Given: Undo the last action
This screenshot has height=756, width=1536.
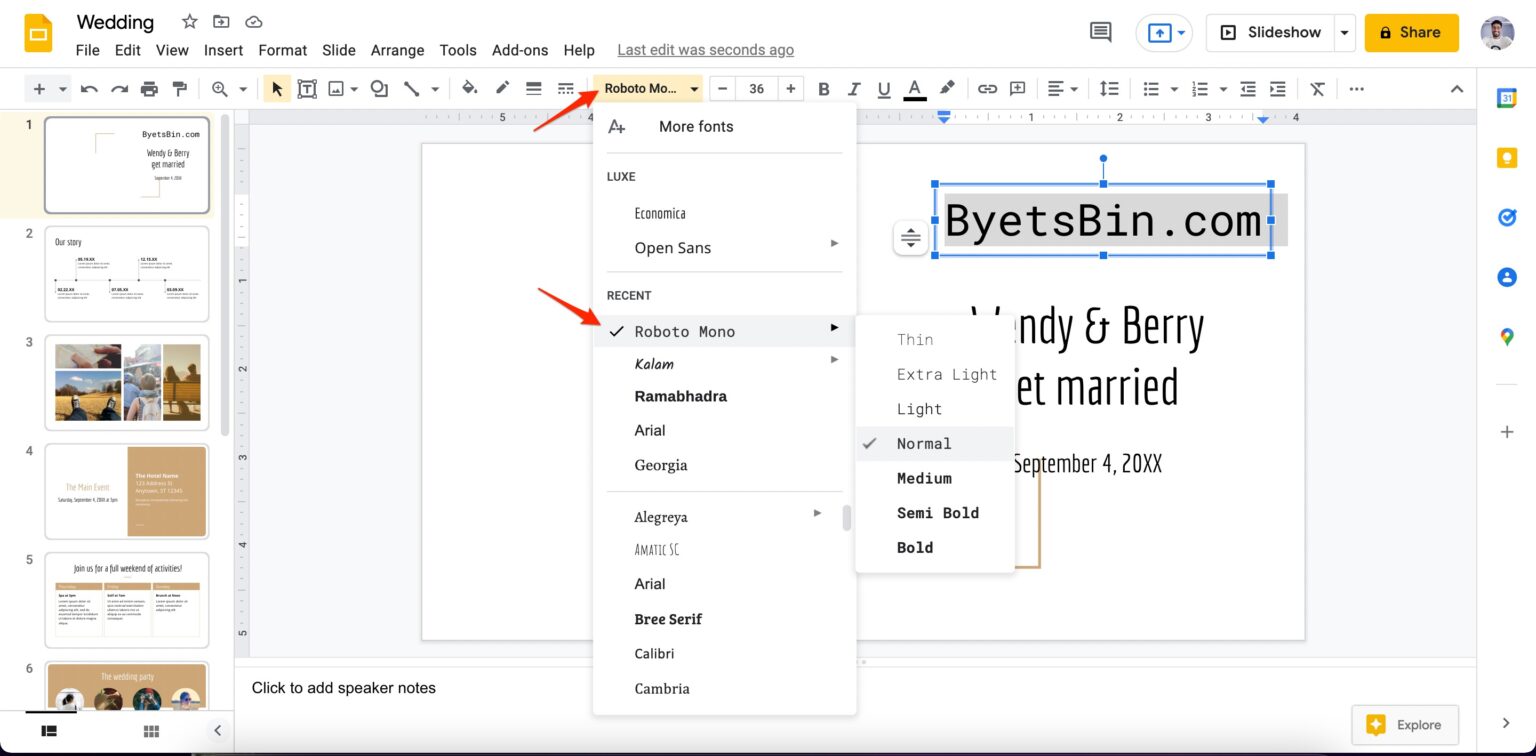Looking at the screenshot, I should pos(89,88).
